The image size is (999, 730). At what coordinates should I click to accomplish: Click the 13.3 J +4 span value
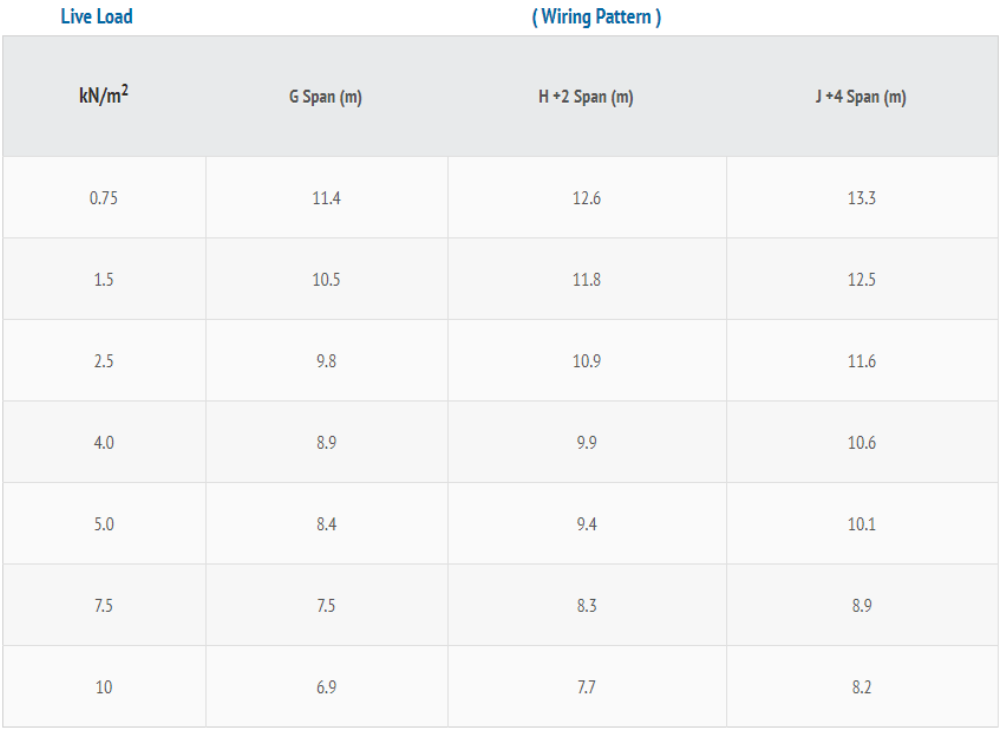coord(861,198)
